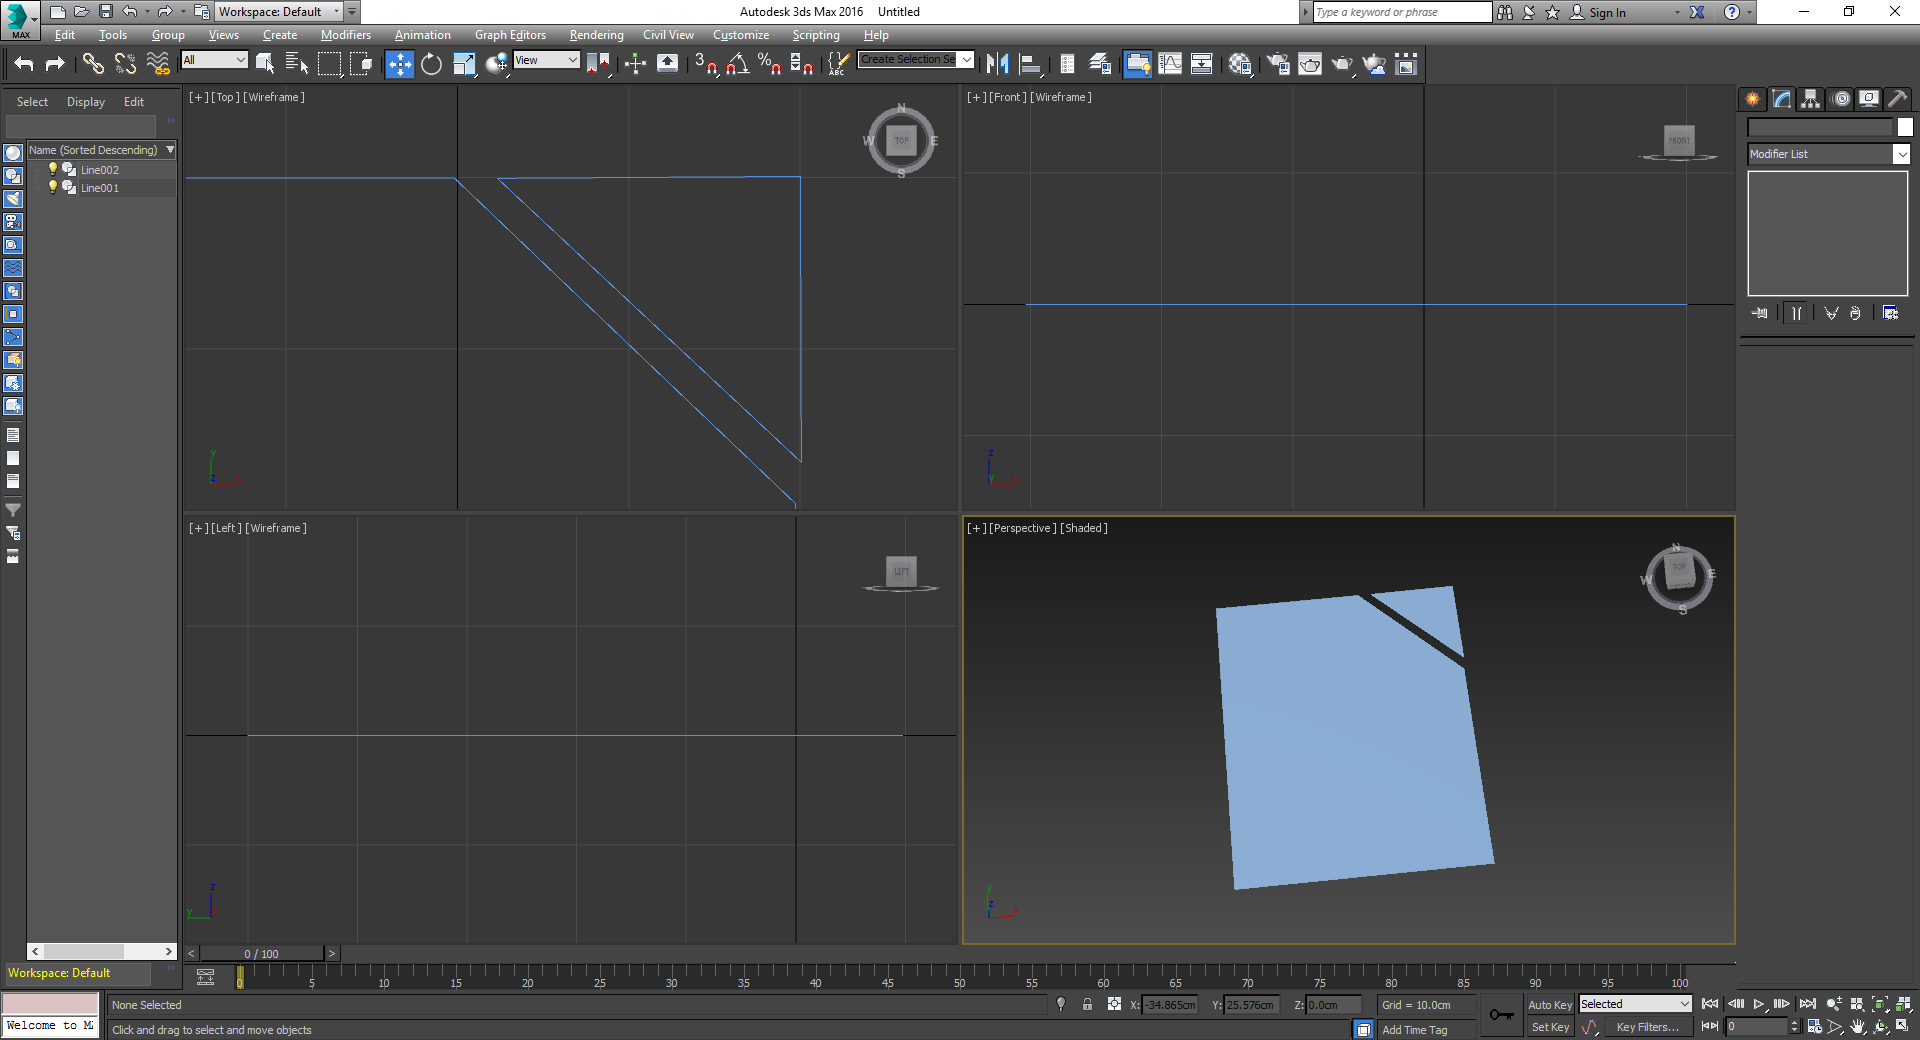Open the Selected key filter dropdown

[1635, 1004]
